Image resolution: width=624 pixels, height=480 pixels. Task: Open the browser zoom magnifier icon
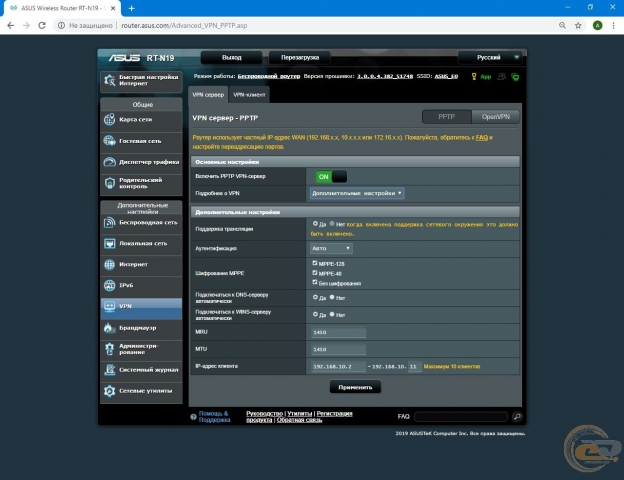(x=562, y=25)
